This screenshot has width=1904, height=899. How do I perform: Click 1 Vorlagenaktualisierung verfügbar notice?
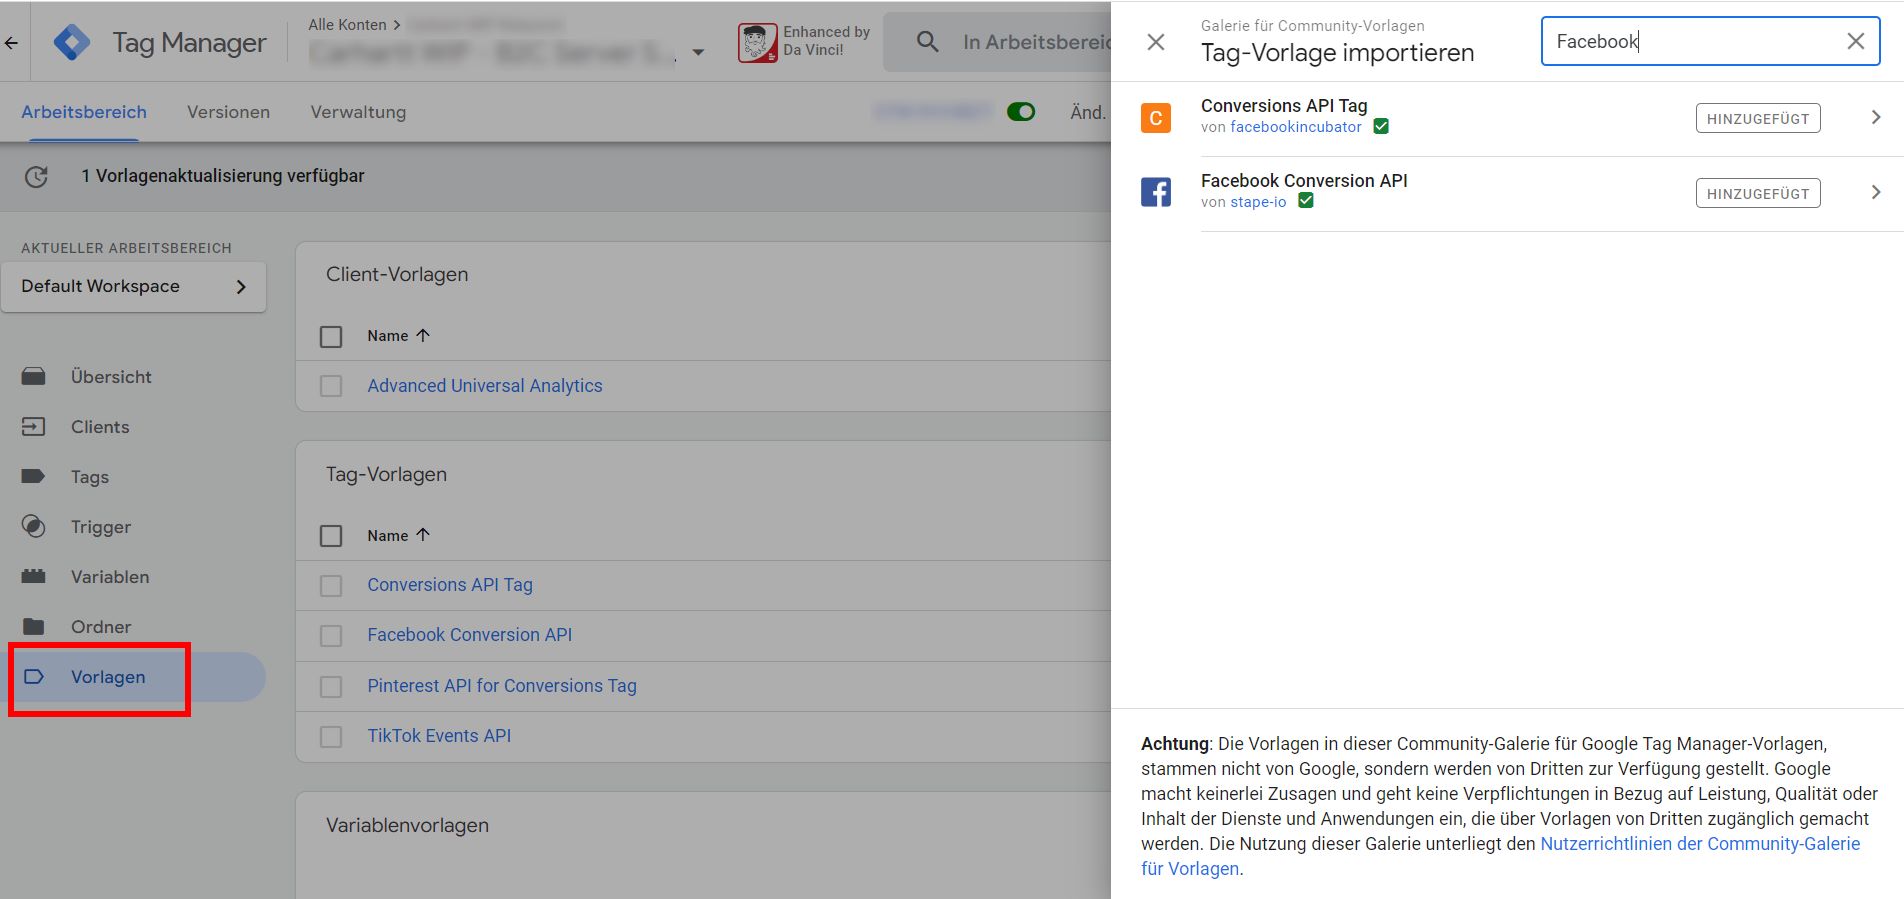click(x=223, y=176)
